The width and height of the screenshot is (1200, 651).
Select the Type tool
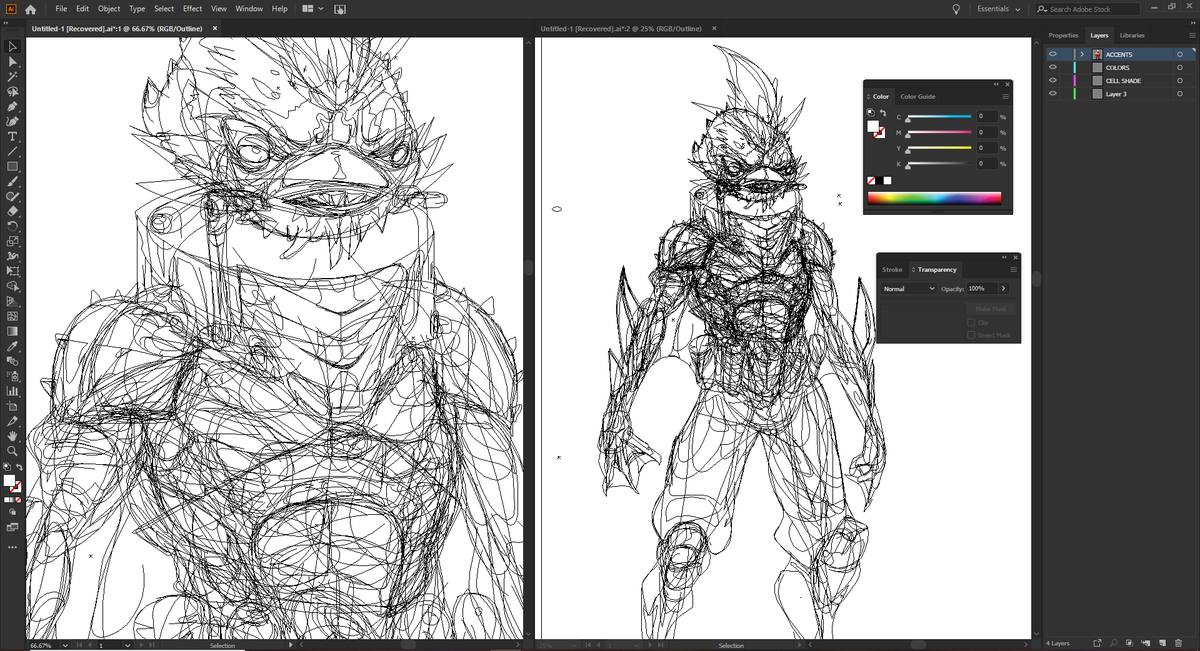coord(13,136)
